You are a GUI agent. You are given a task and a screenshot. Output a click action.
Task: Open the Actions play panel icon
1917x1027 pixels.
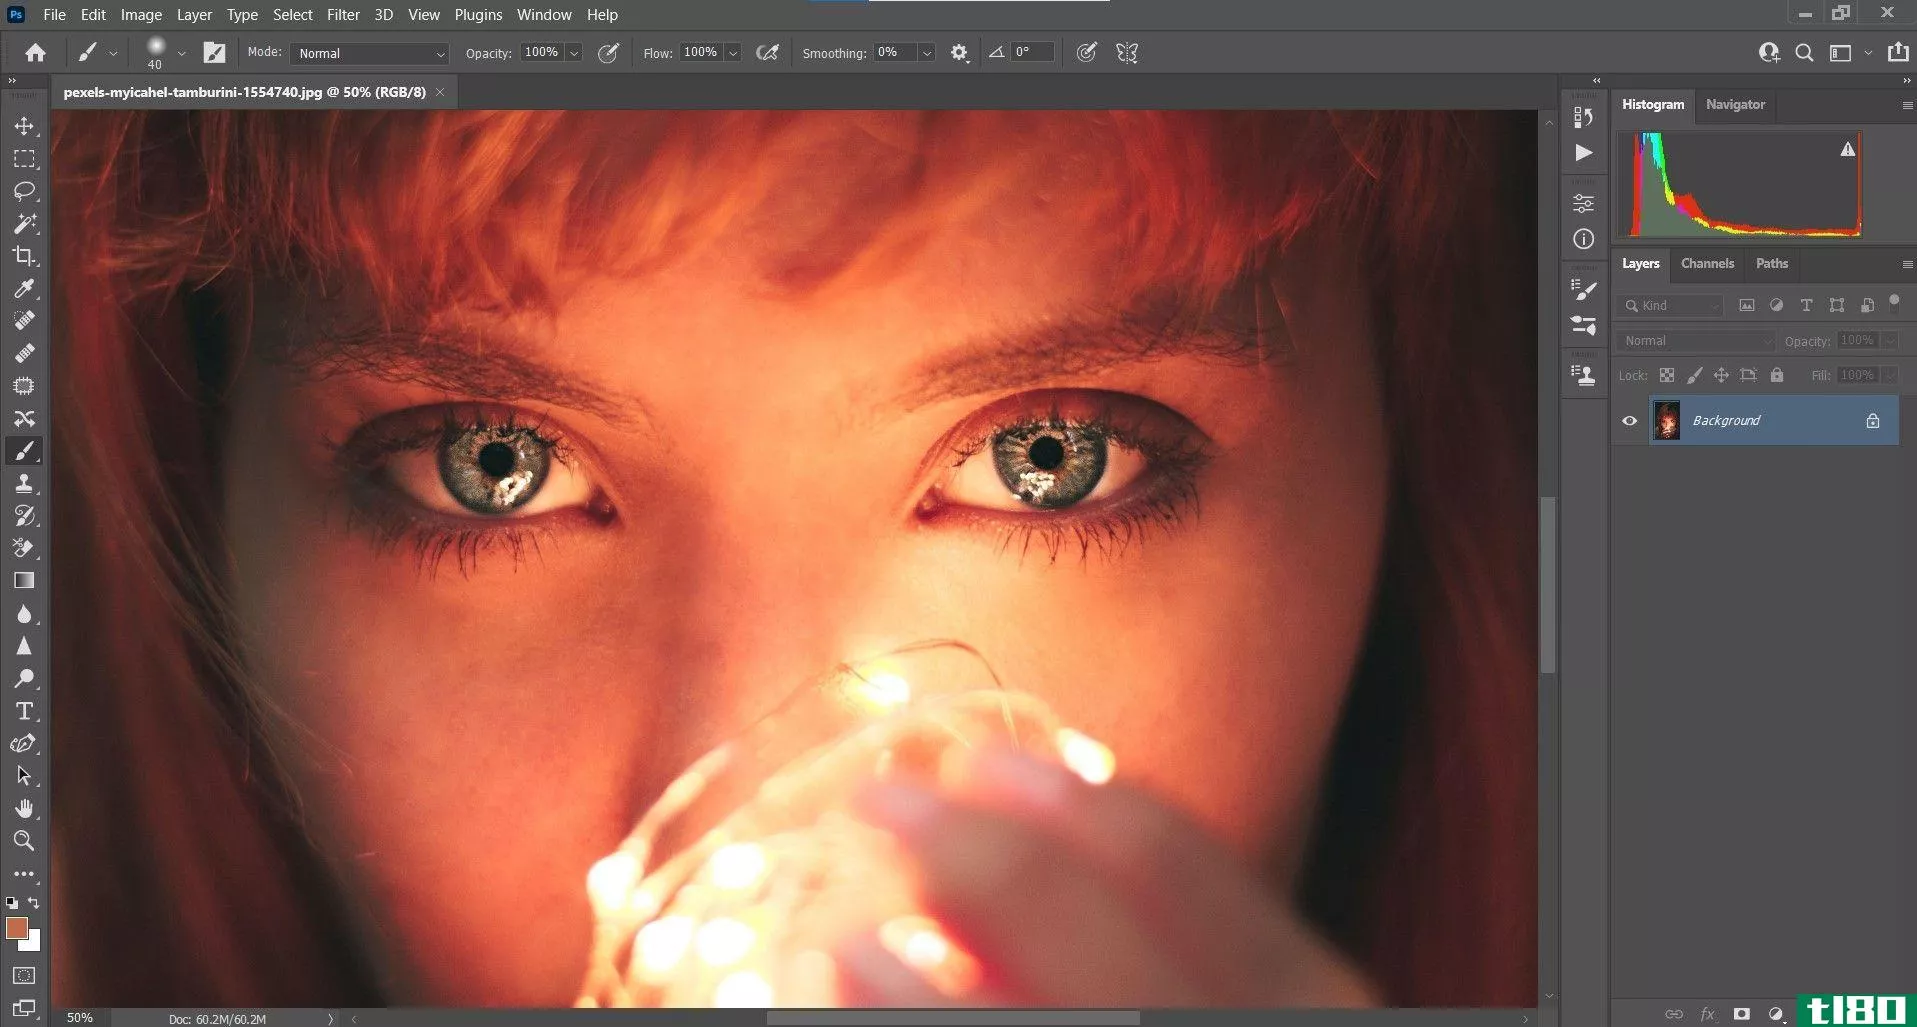pos(1584,153)
